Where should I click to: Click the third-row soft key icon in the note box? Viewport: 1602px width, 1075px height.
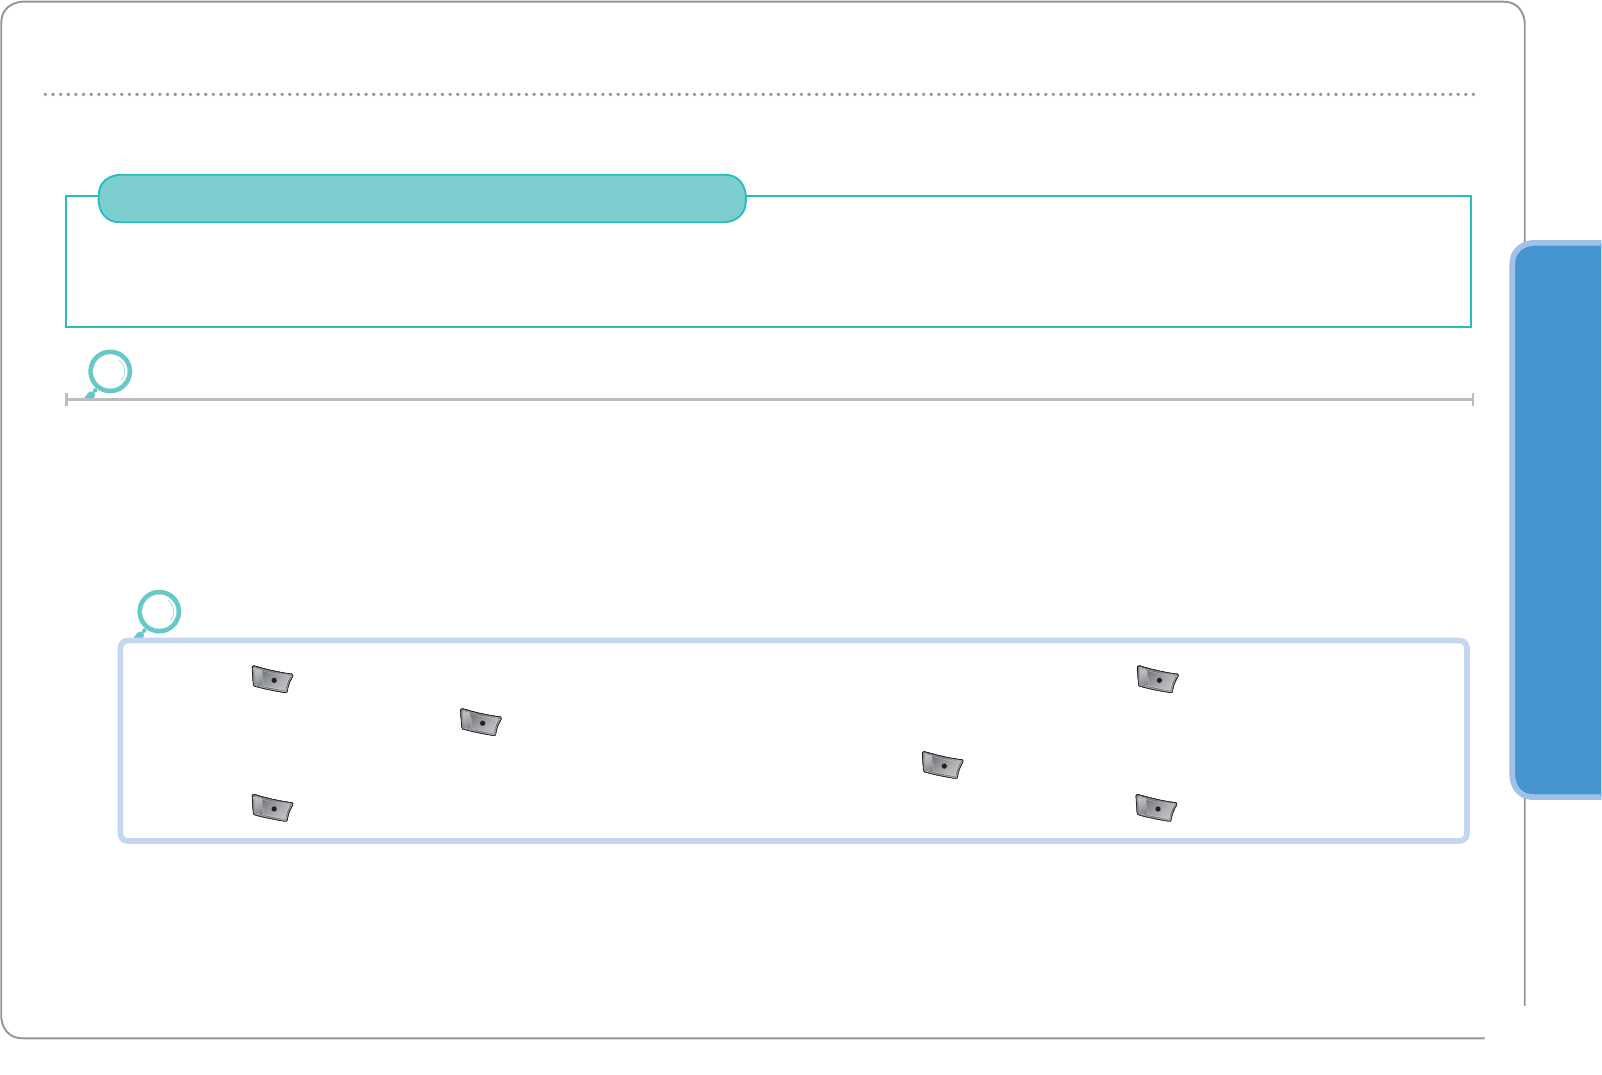point(941,766)
